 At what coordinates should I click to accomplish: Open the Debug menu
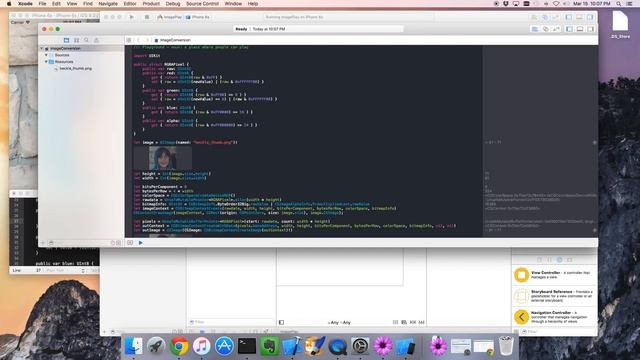click(x=173, y=4)
